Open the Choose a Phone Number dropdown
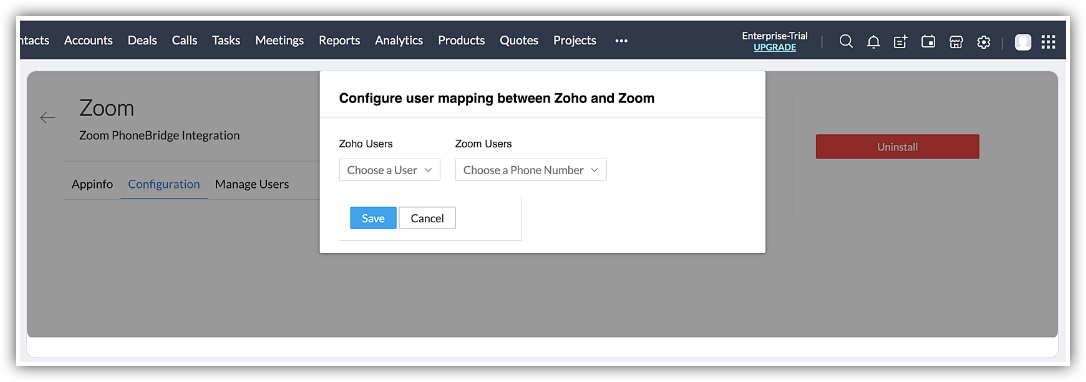 pyautogui.click(x=531, y=170)
